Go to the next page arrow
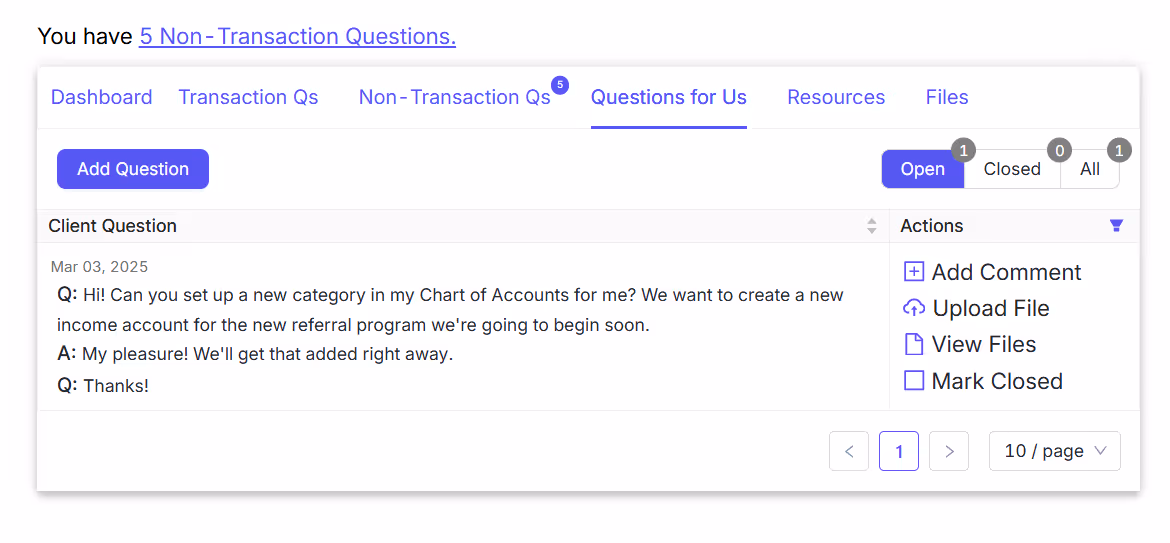 tap(949, 451)
